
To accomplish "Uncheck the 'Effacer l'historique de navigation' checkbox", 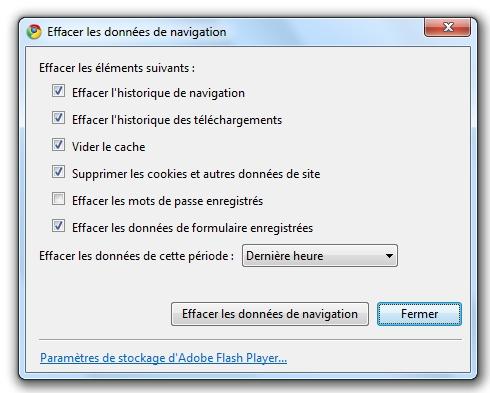I will [x=58, y=91].
